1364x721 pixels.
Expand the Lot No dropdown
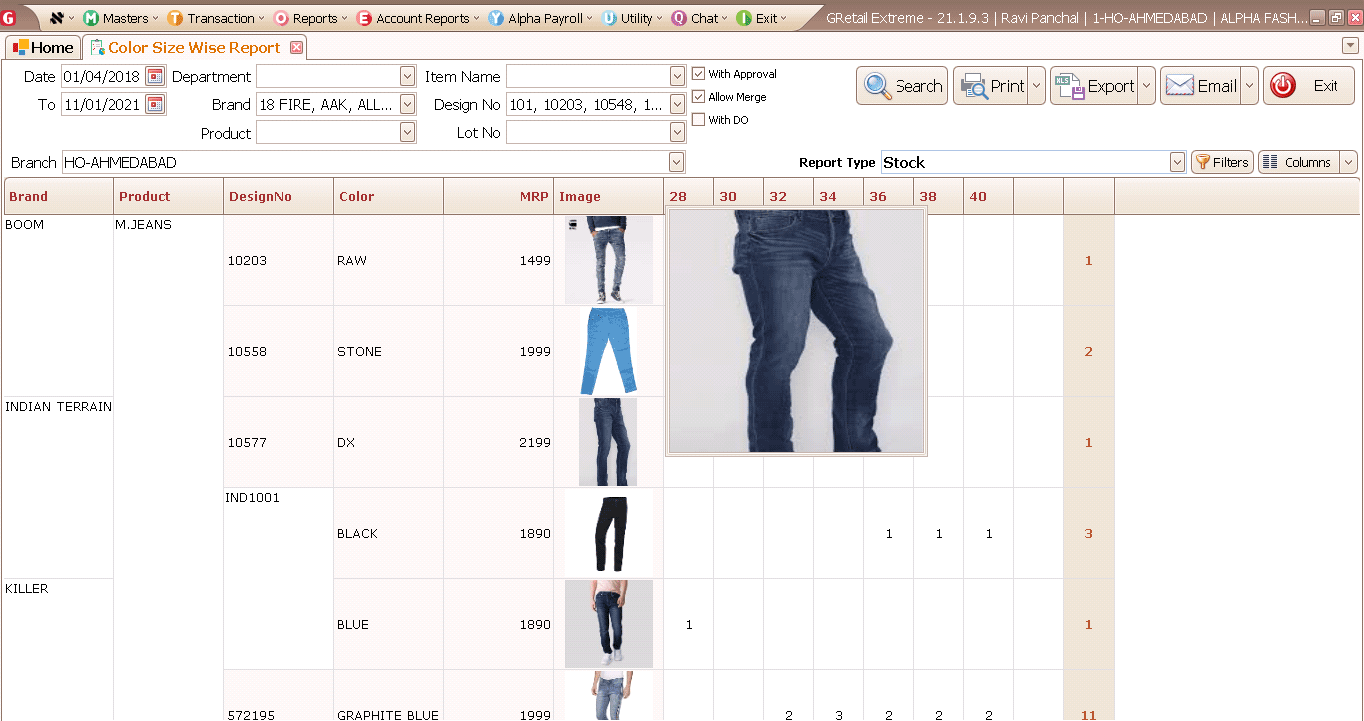677,132
